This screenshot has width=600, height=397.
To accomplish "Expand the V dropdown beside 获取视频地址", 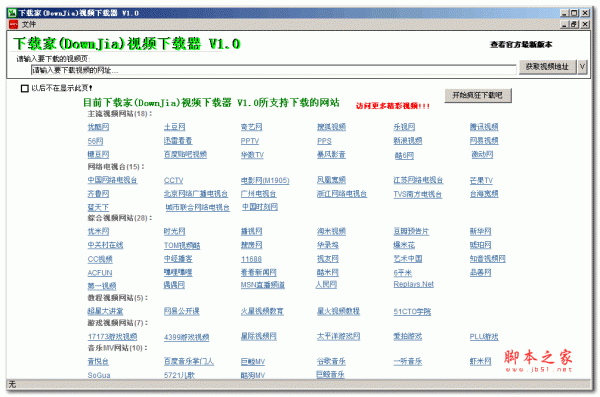I will 582,67.
